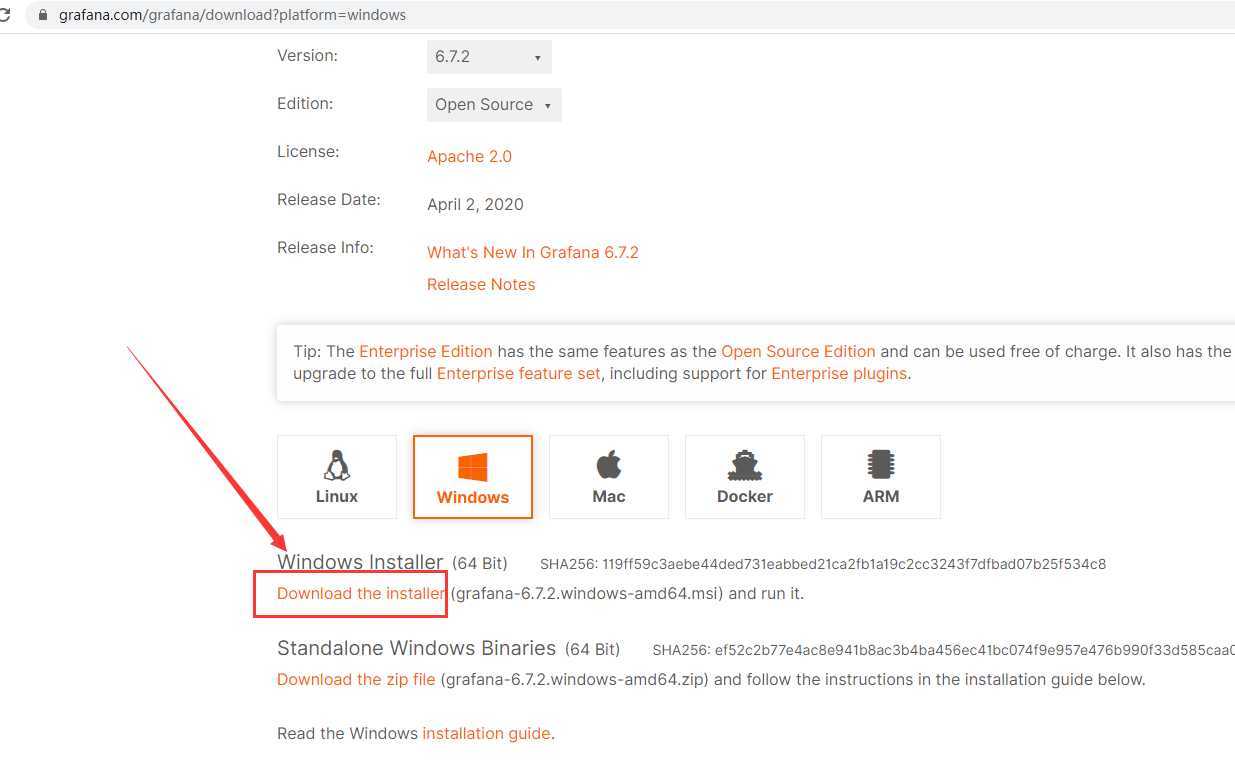Click the Standalone Windows Binaries heading
Screen dimensions: 1235x777
click(x=416, y=648)
